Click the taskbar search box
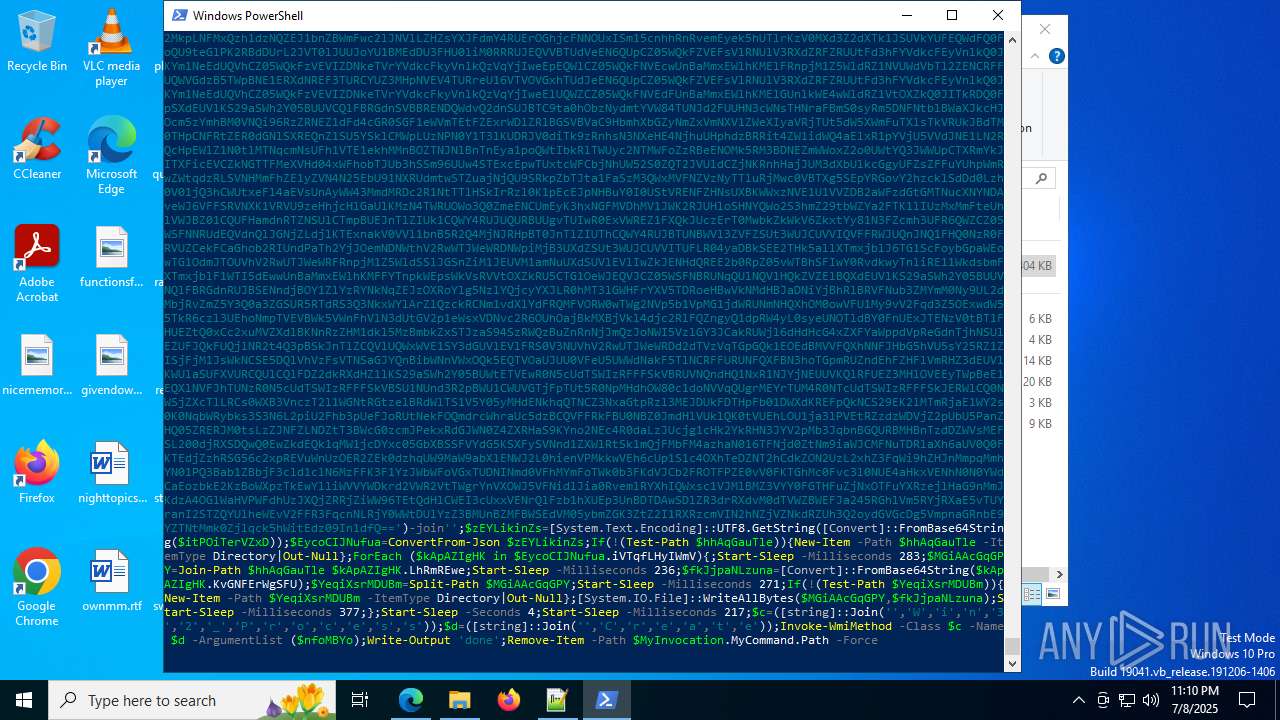The height and width of the screenshot is (720, 1280). [x=192, y=700]
